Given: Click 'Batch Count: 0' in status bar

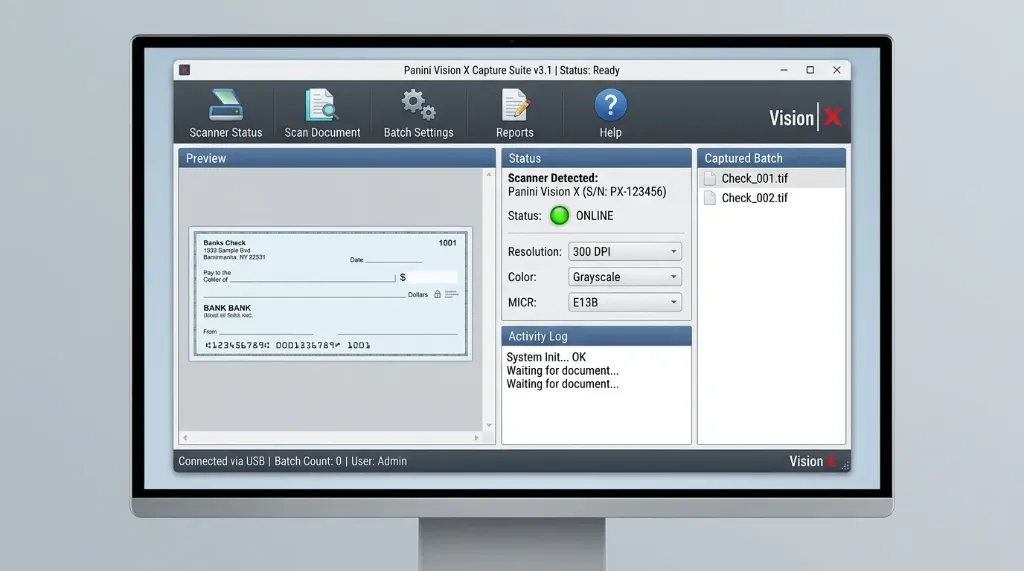Looking at the screenshot, I should coord(308,461).
